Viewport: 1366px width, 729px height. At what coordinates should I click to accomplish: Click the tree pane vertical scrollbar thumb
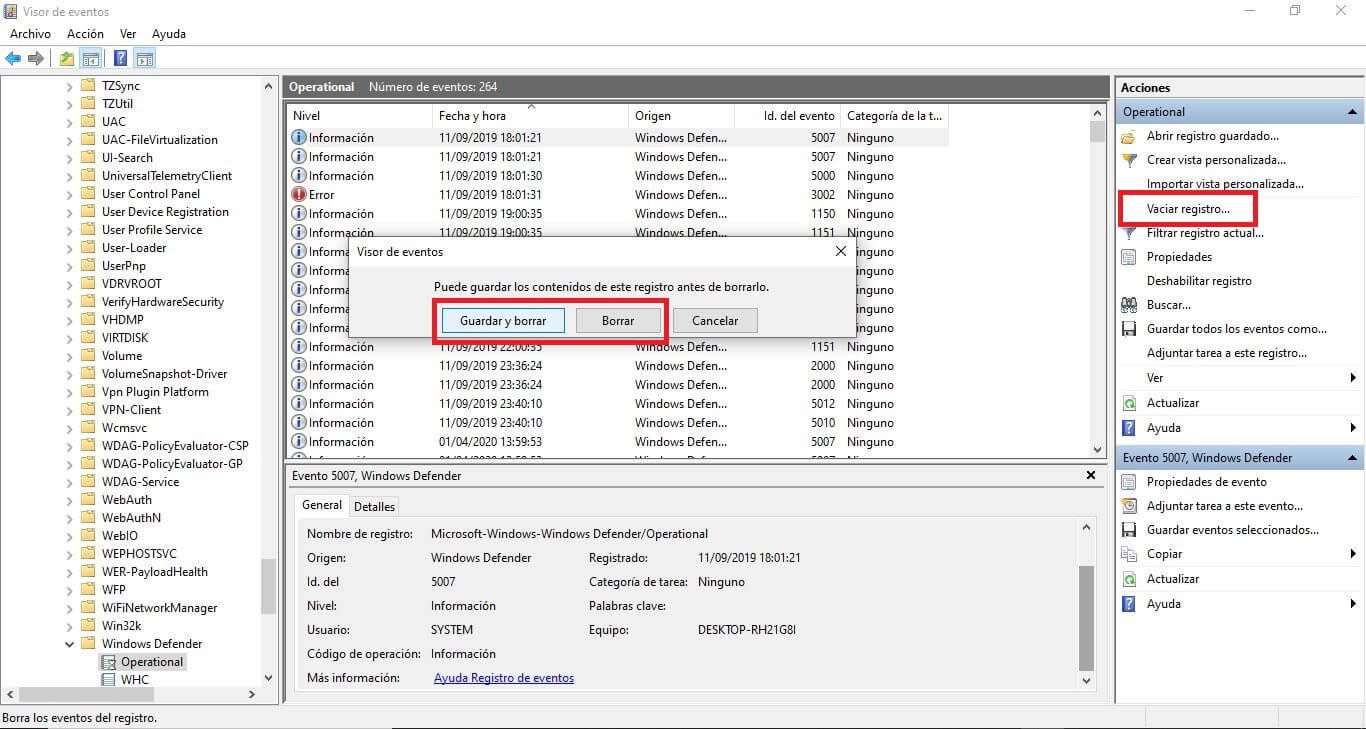click(x=268, y=585)
